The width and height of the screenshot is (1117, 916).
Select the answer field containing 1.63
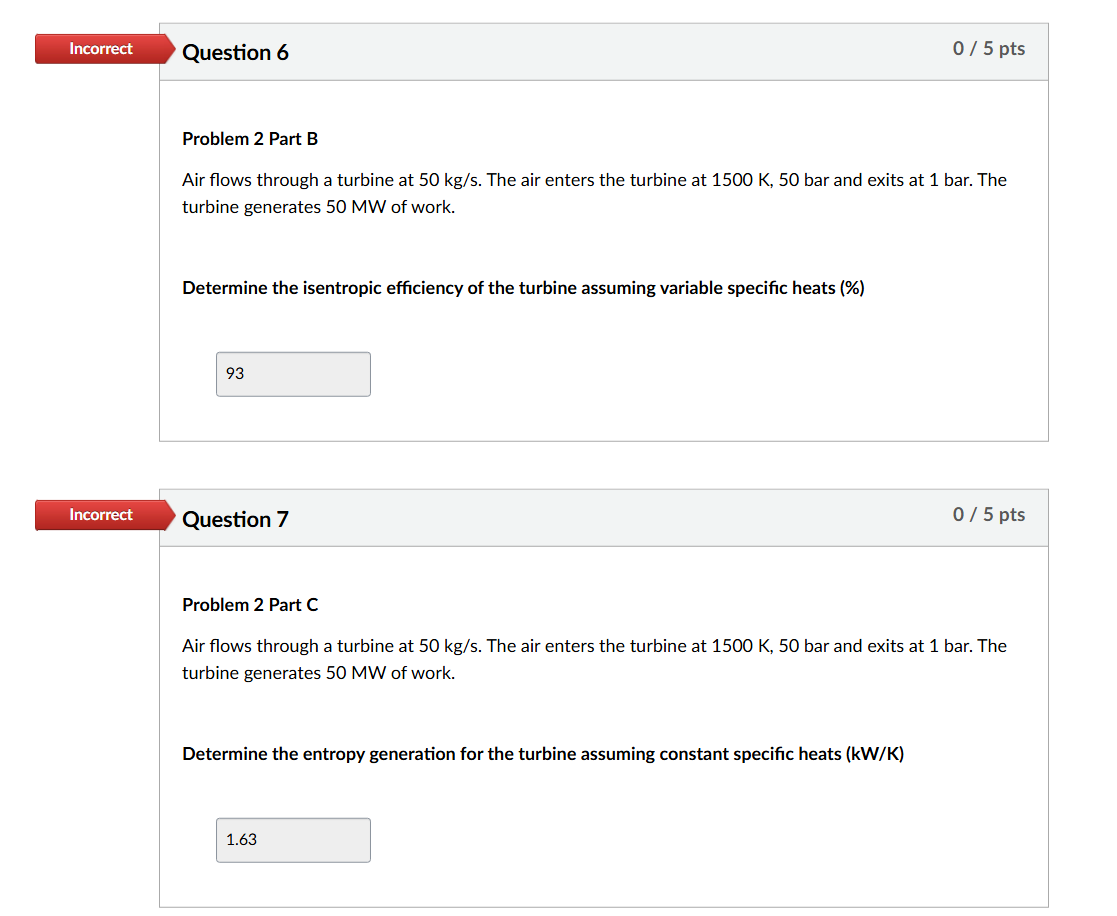[293, 840]
